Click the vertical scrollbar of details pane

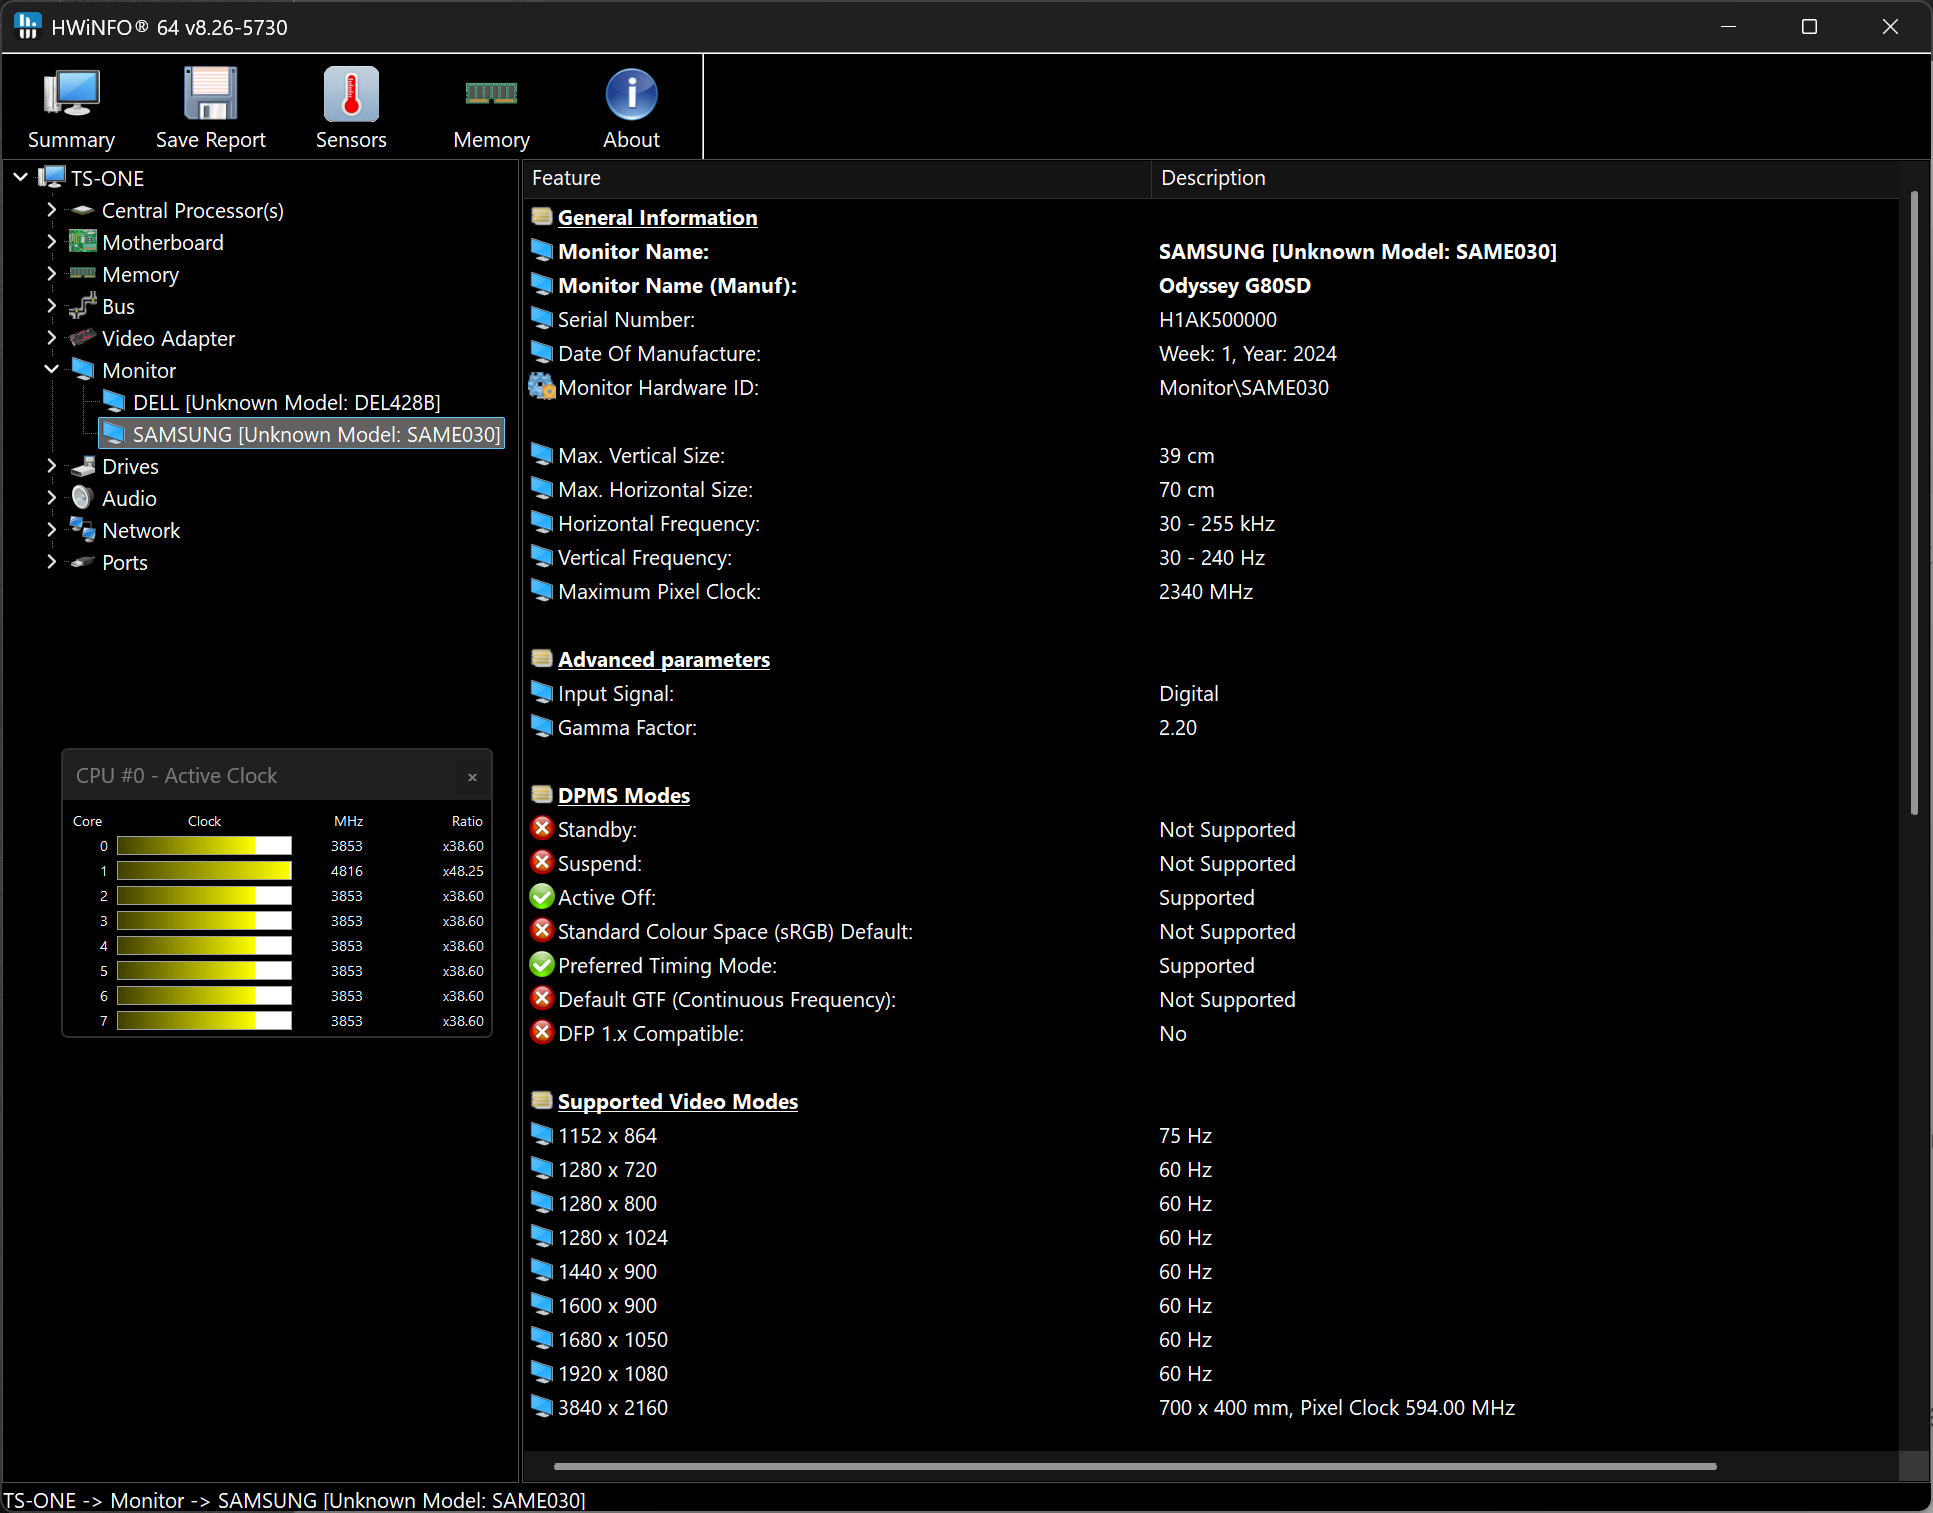[x=1914, y=502]
